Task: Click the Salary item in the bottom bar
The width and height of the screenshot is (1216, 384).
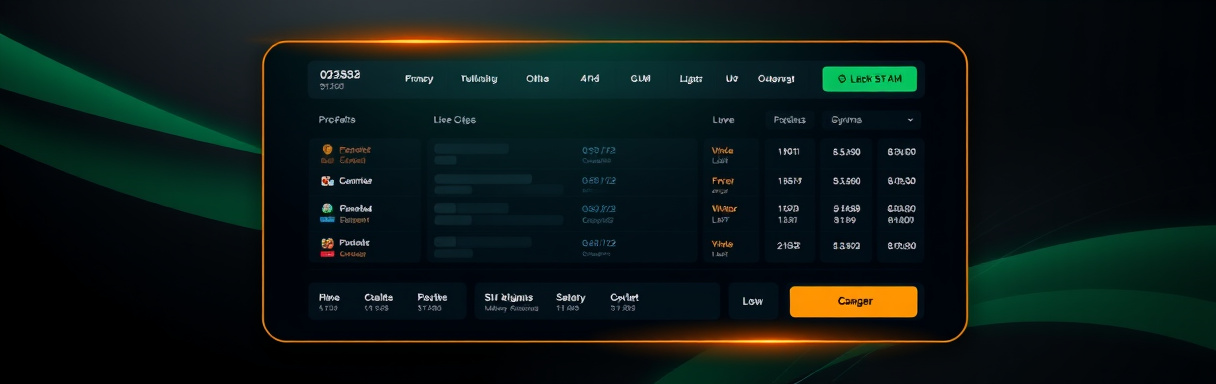Action: (x=570, y=297)
